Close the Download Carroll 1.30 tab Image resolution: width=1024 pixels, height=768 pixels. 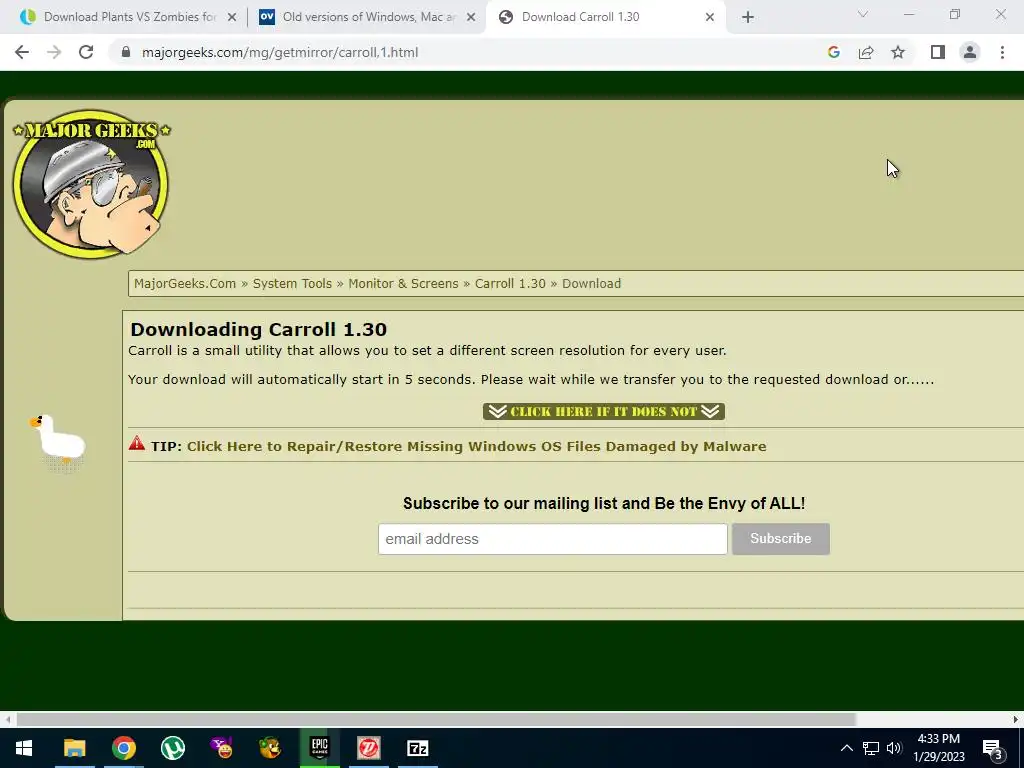(x=710, y=18)
